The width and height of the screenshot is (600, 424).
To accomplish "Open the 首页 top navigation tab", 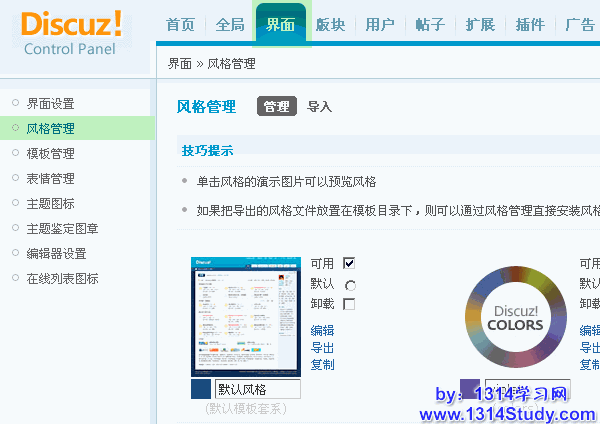I will [180, 25].
